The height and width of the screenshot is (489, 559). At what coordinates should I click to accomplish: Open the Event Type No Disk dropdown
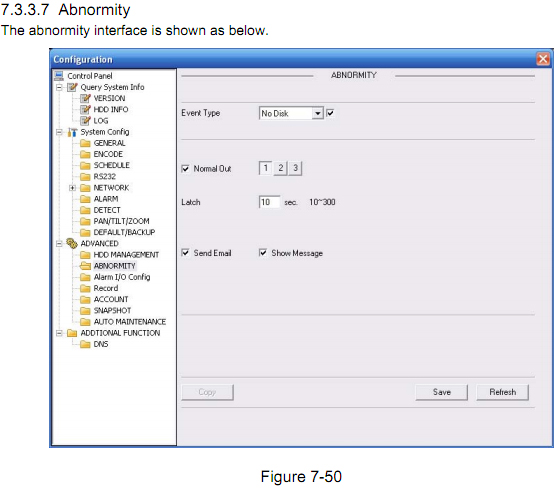291,113
